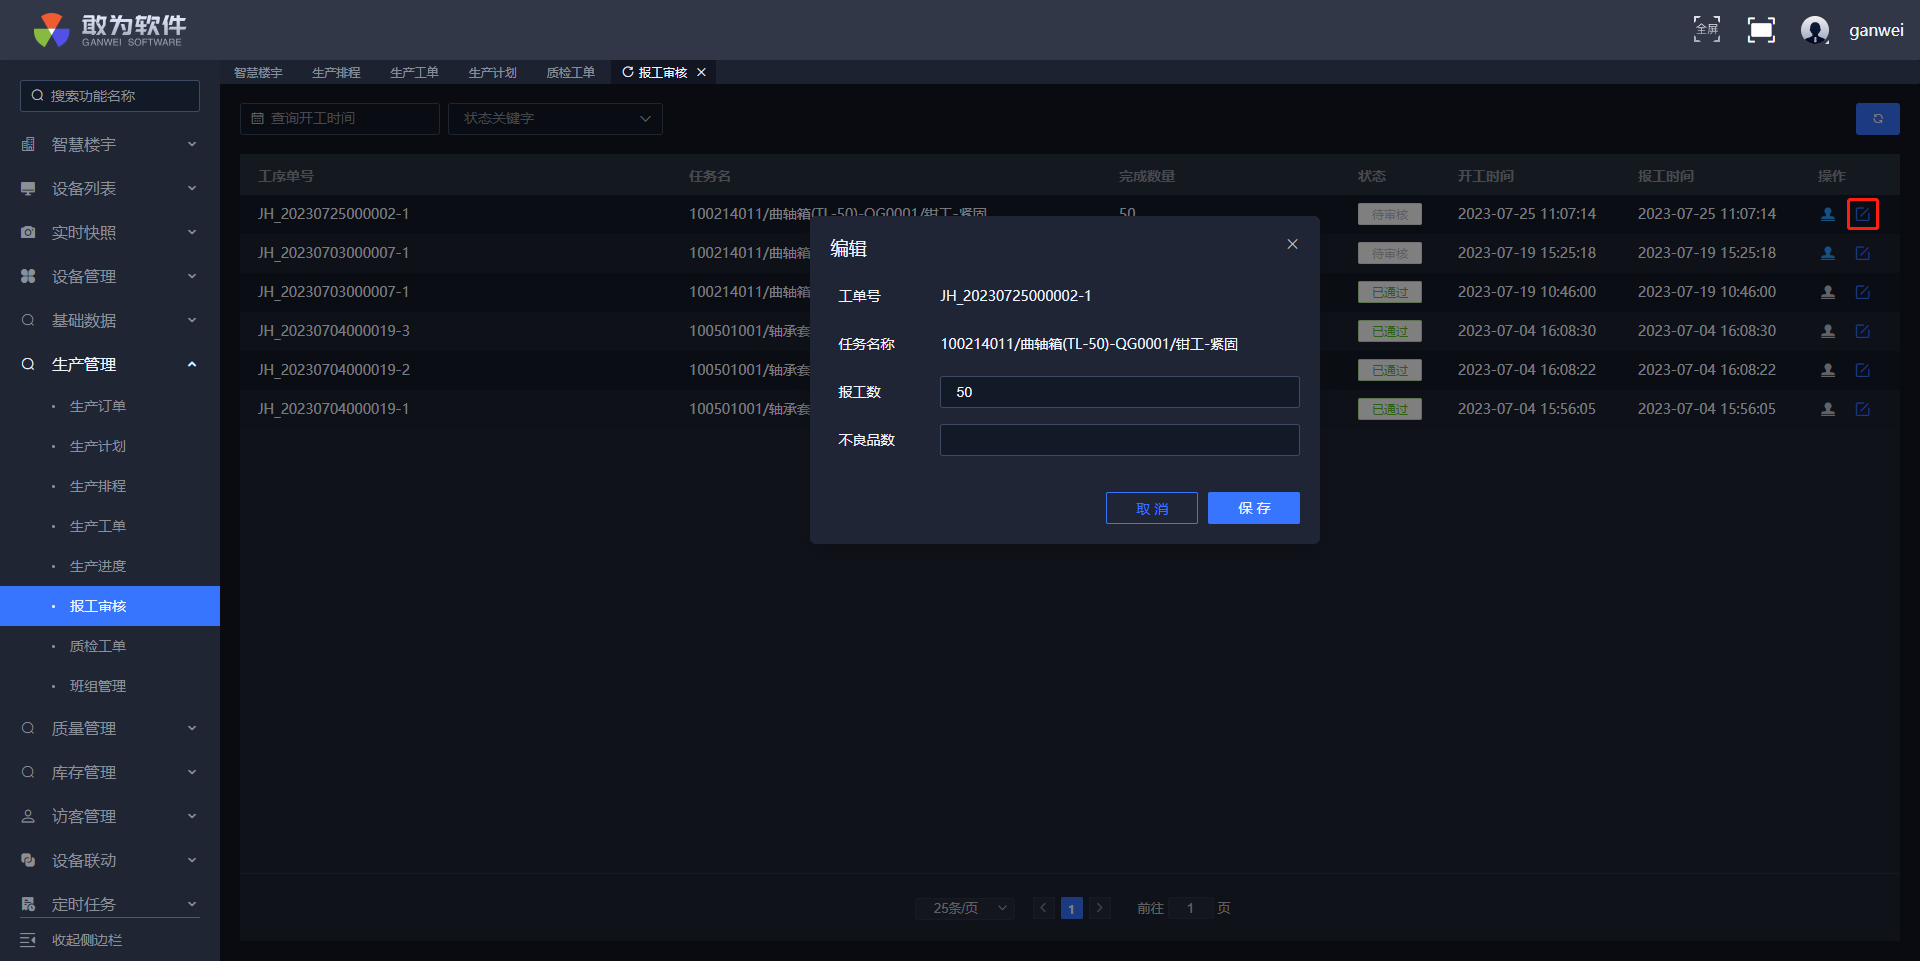Image resolution: width=1920 pixels, height=961 pixels.
Task: Click the fullscreen (全屏) icon in header
Action: (1706, 30)
